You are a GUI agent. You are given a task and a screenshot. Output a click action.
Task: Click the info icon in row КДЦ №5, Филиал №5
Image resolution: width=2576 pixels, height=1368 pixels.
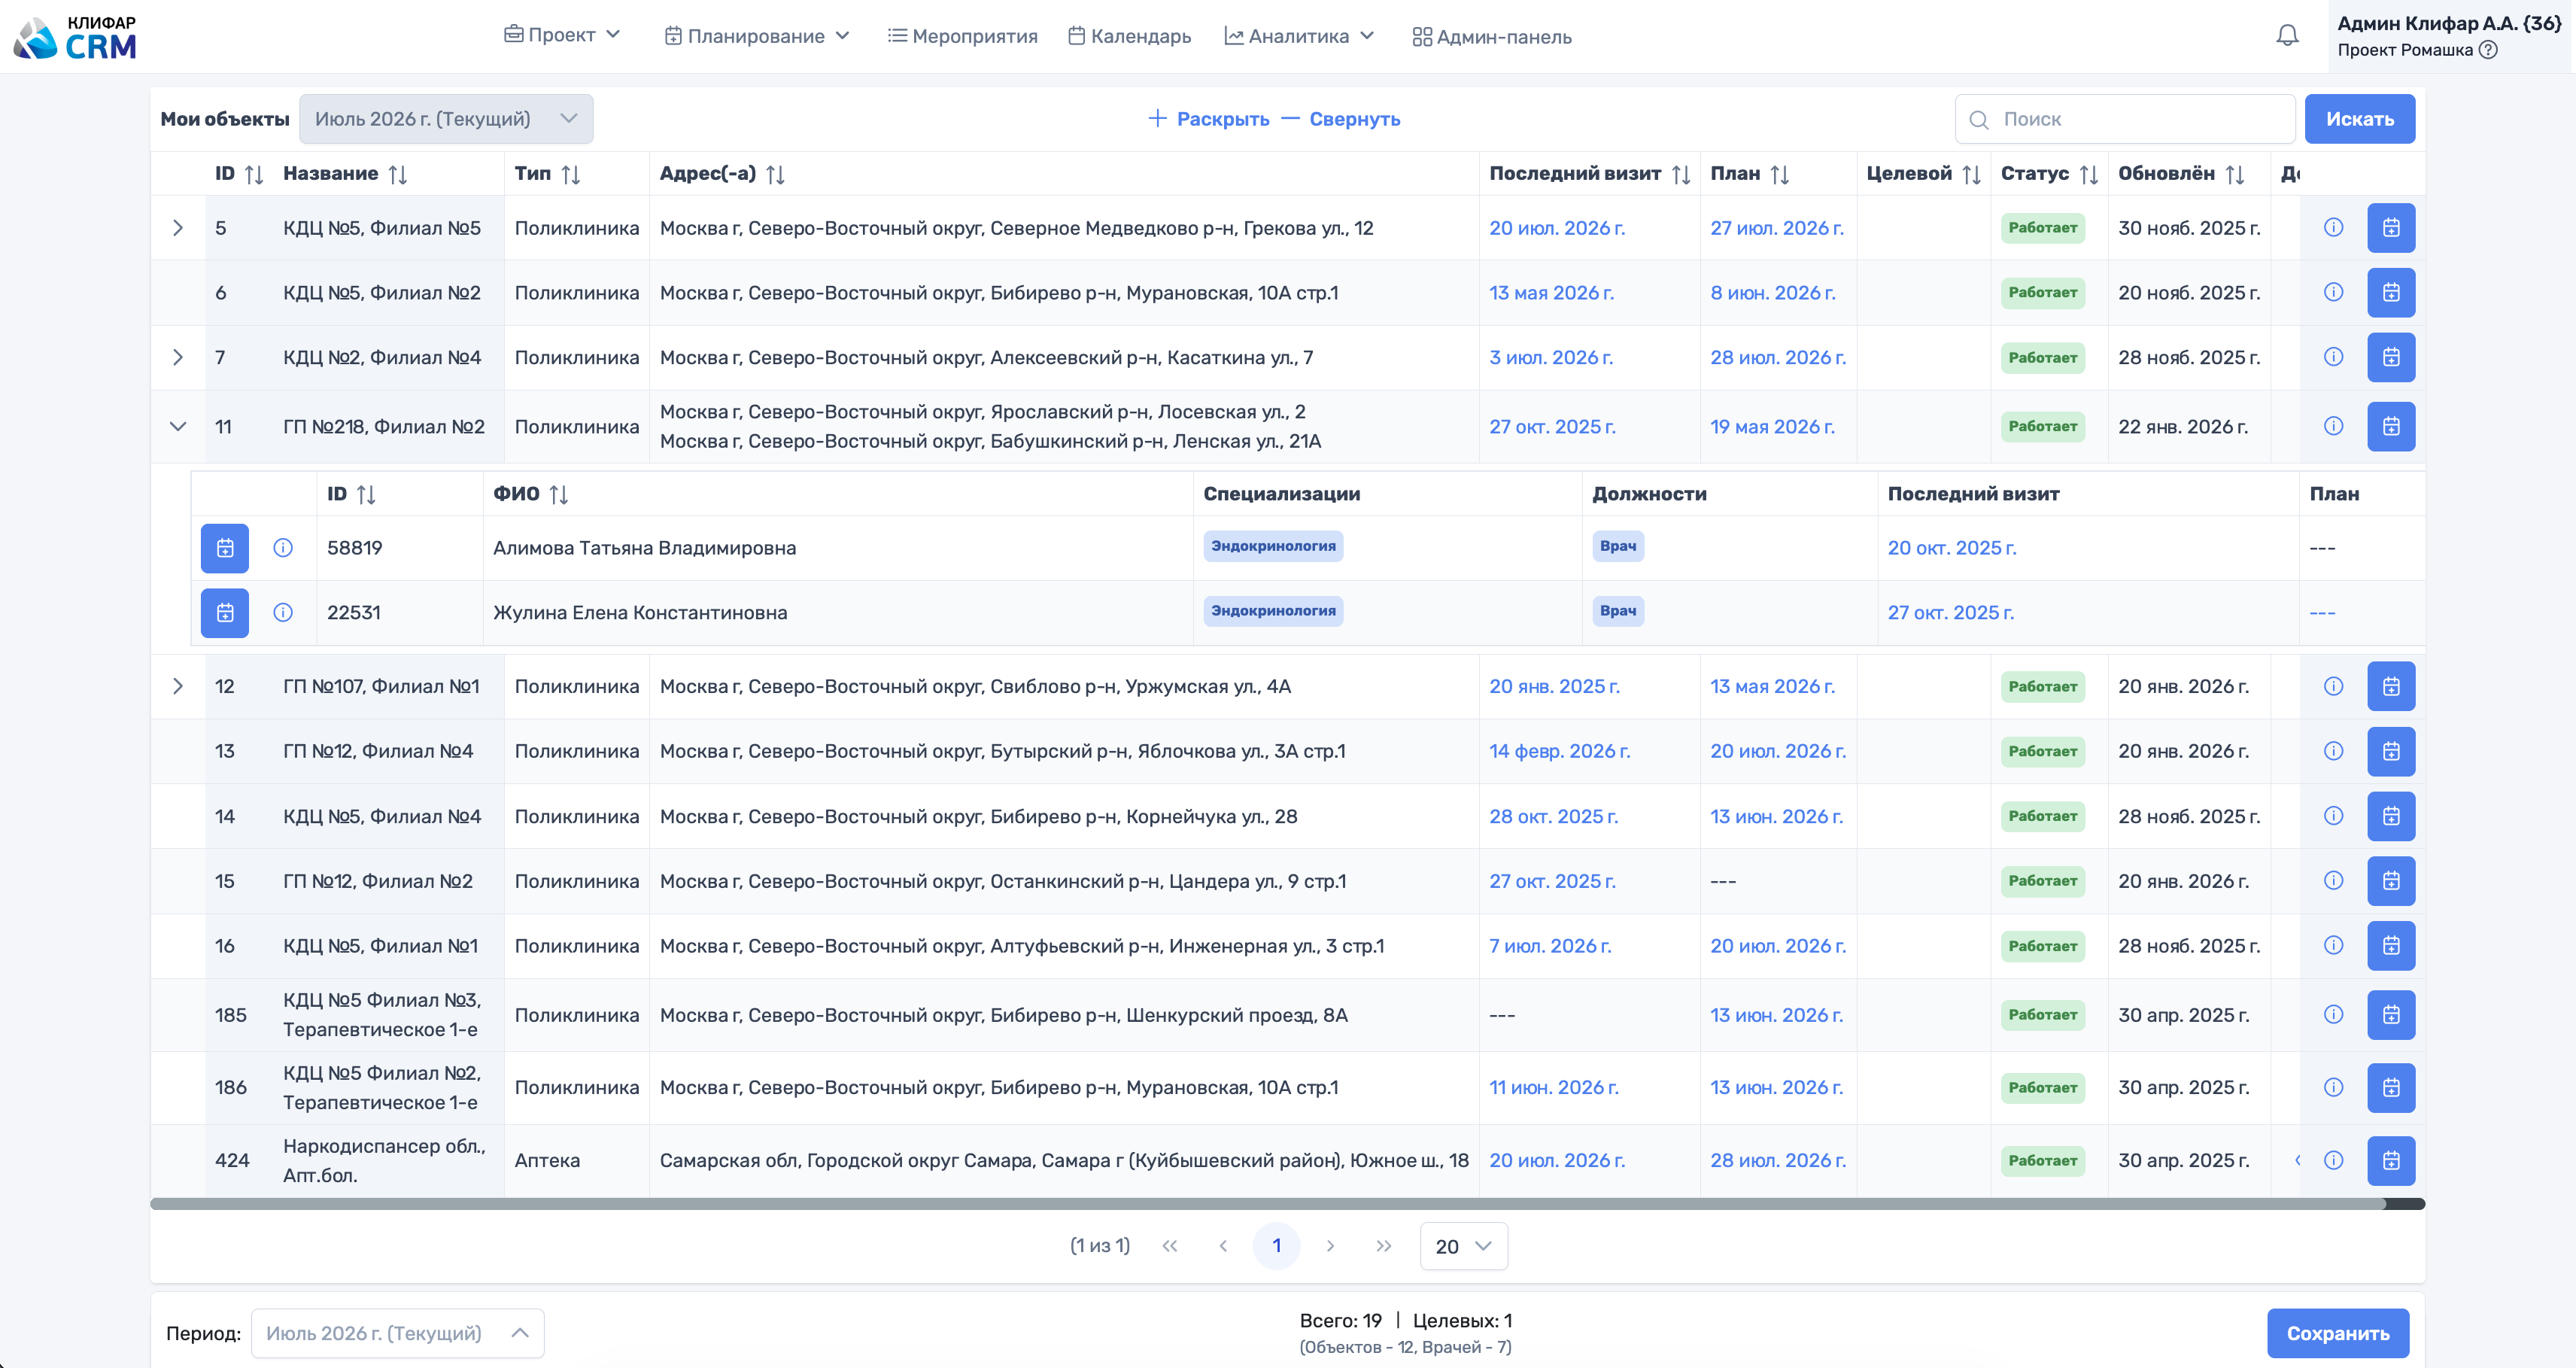pos(2333,228)
